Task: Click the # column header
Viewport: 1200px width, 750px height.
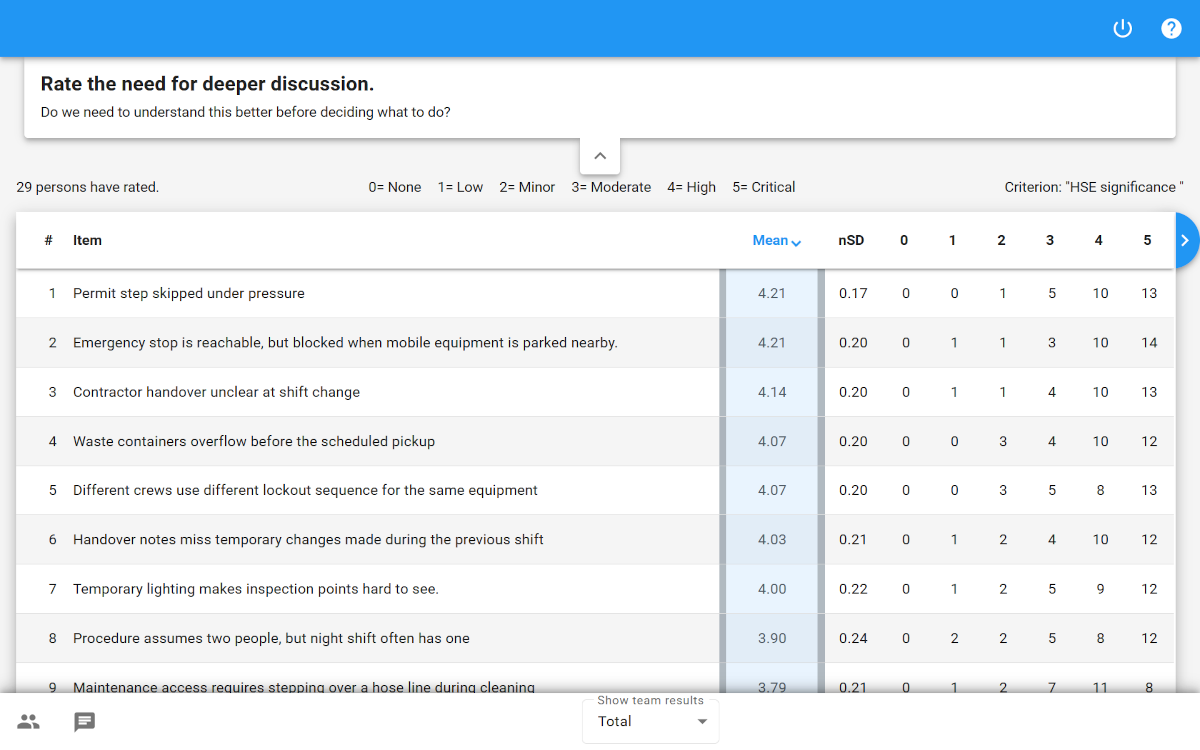Action: pos(48,240)
